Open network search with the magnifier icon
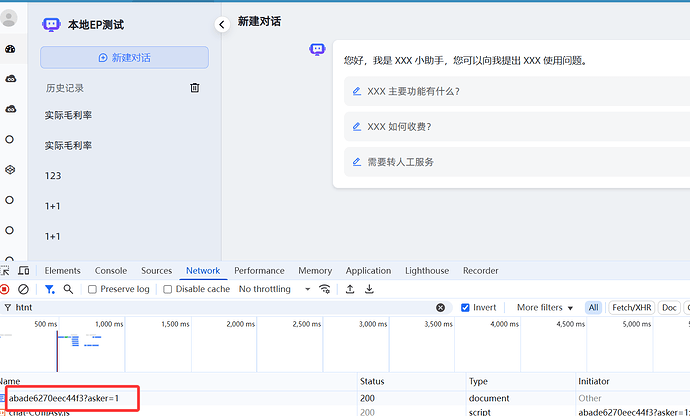 pyautogui.click(x=68, y=289)
